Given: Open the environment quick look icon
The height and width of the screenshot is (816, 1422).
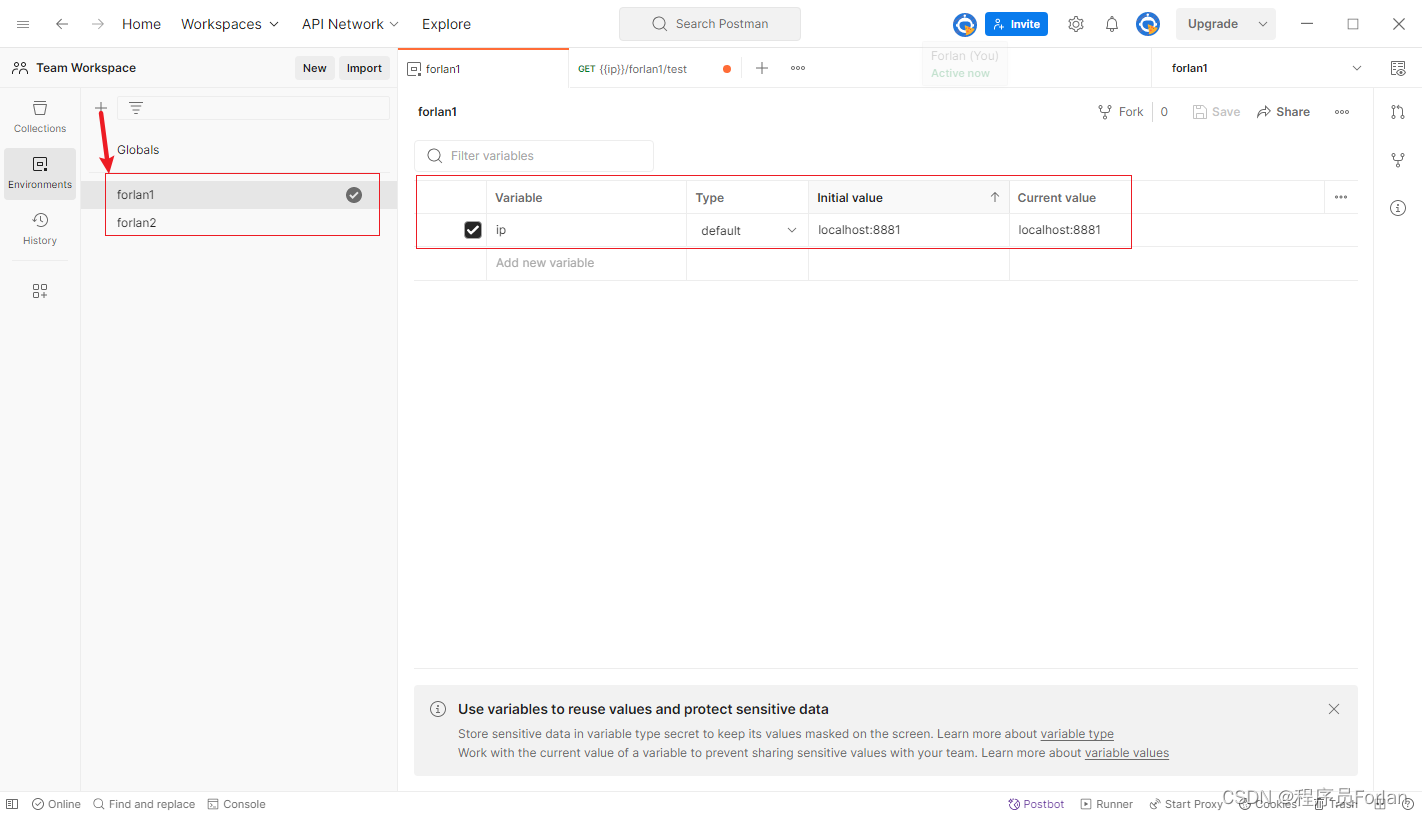Looking at the screenshot, I should click(1398, 68).
